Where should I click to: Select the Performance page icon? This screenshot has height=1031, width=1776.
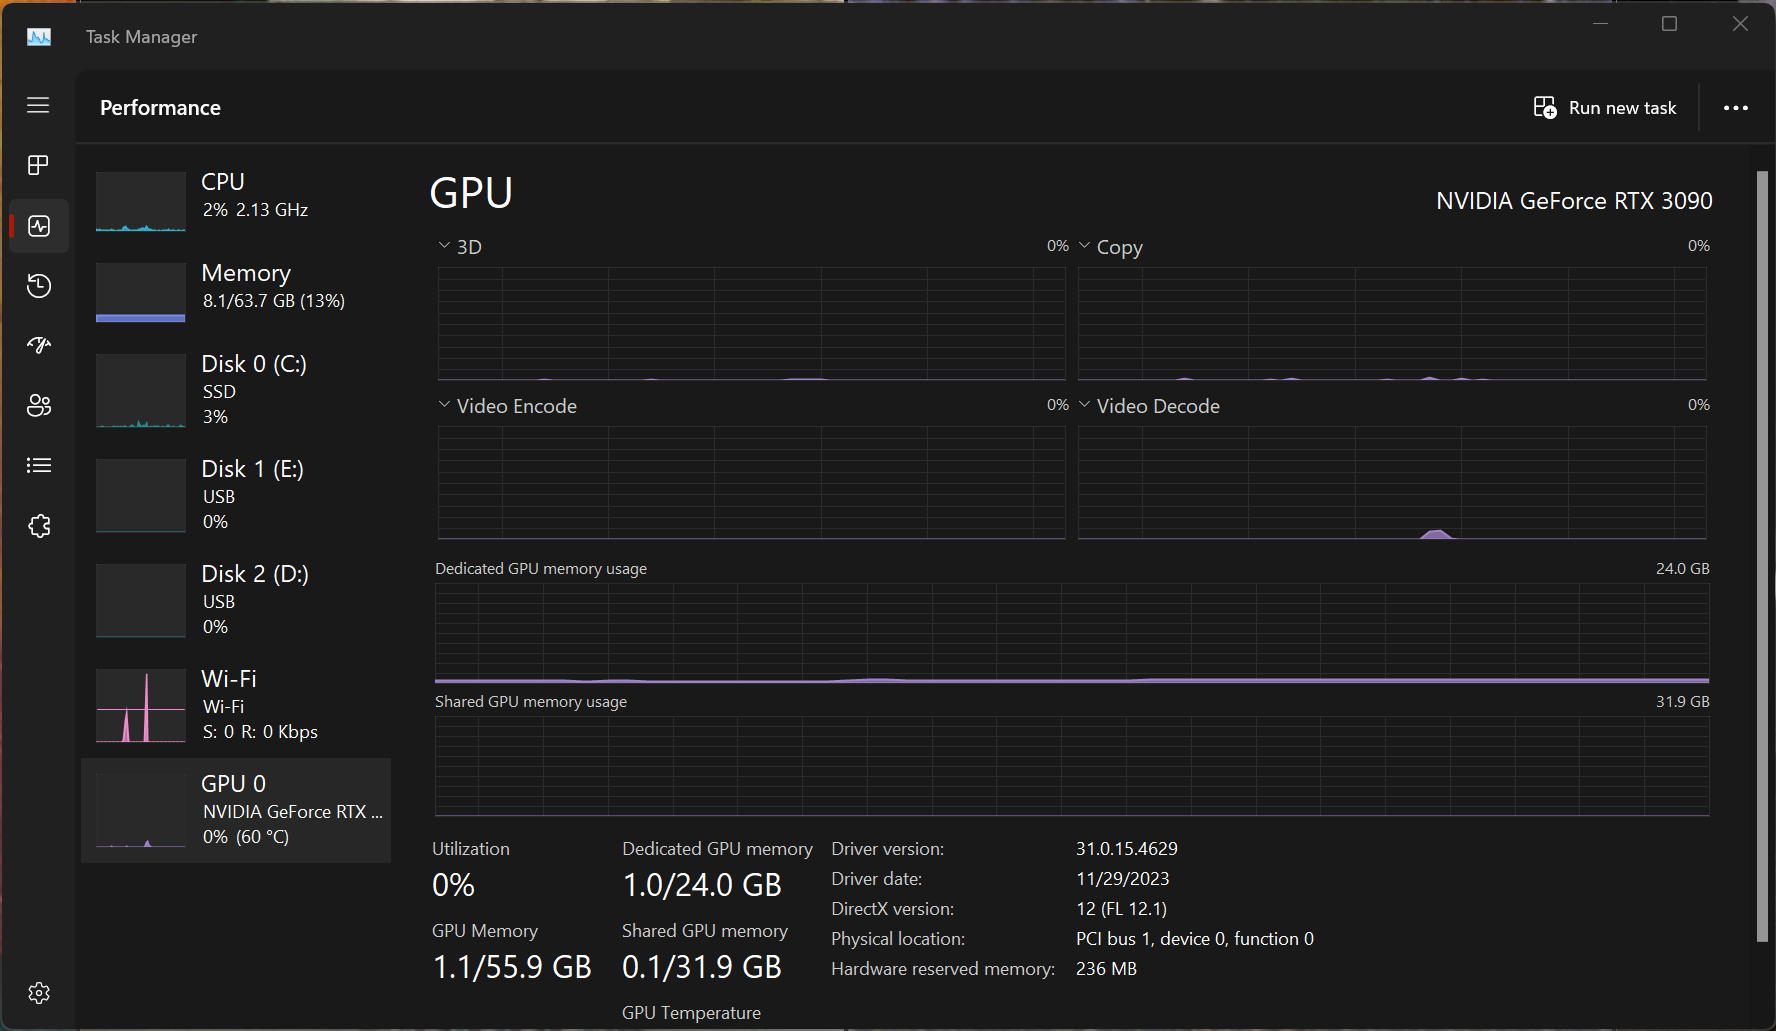click(x=39, y=226)
